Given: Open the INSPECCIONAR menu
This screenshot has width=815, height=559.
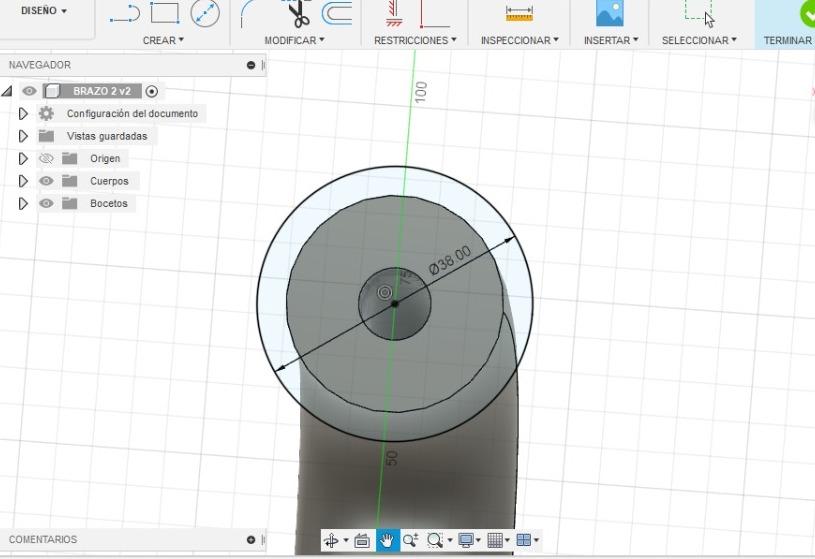Looking at the screenshot, I should [519, 40].
